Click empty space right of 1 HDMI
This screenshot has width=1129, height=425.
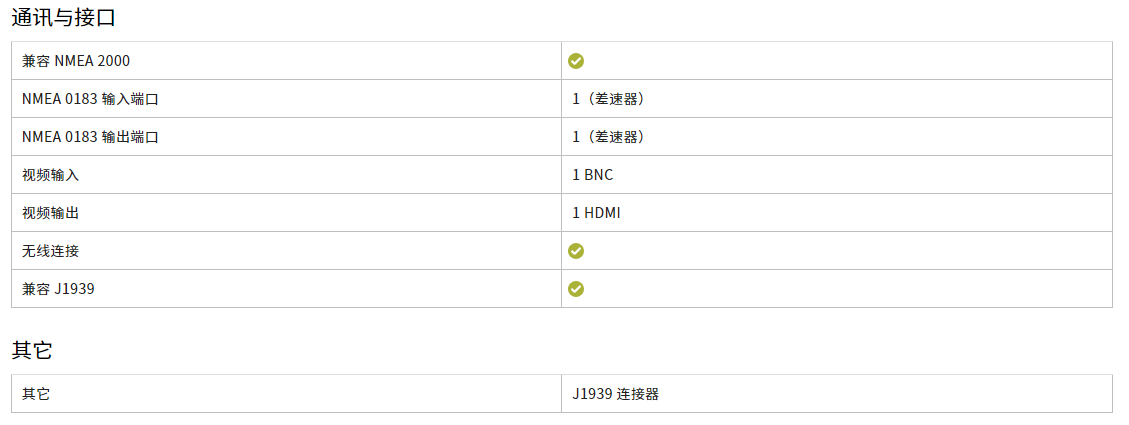[x=864, y=213]
